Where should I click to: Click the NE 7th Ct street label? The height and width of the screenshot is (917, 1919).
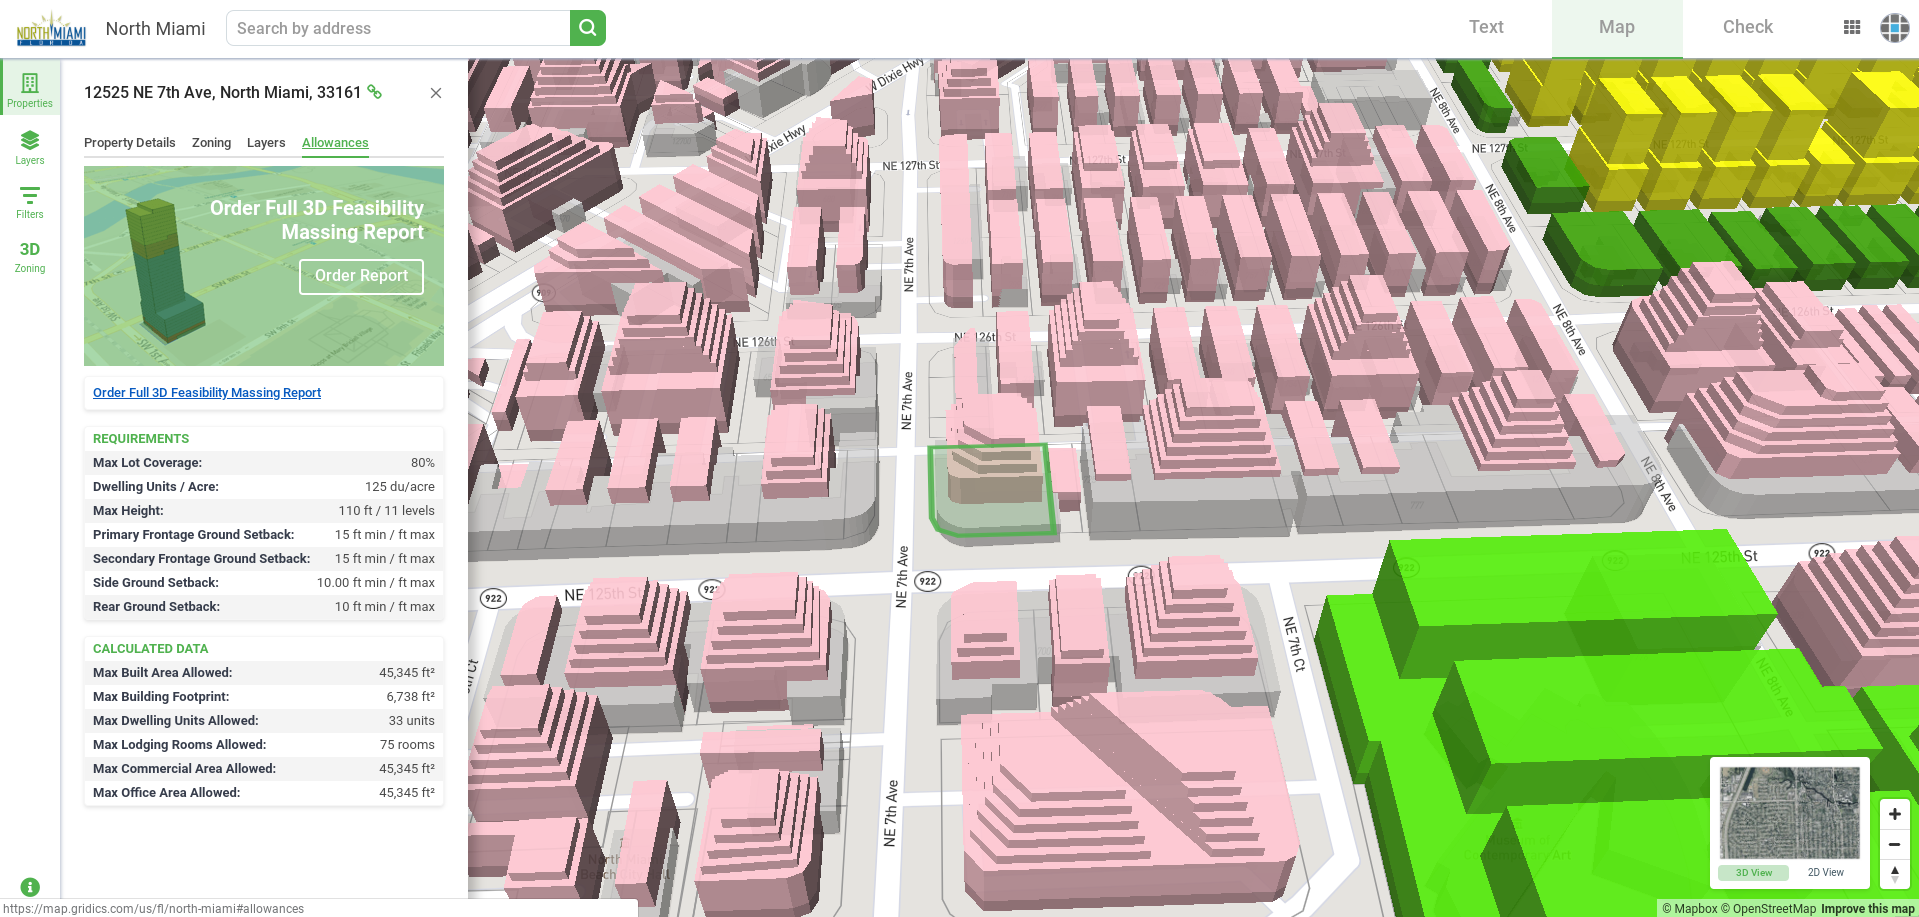(x=1294, y=644)
